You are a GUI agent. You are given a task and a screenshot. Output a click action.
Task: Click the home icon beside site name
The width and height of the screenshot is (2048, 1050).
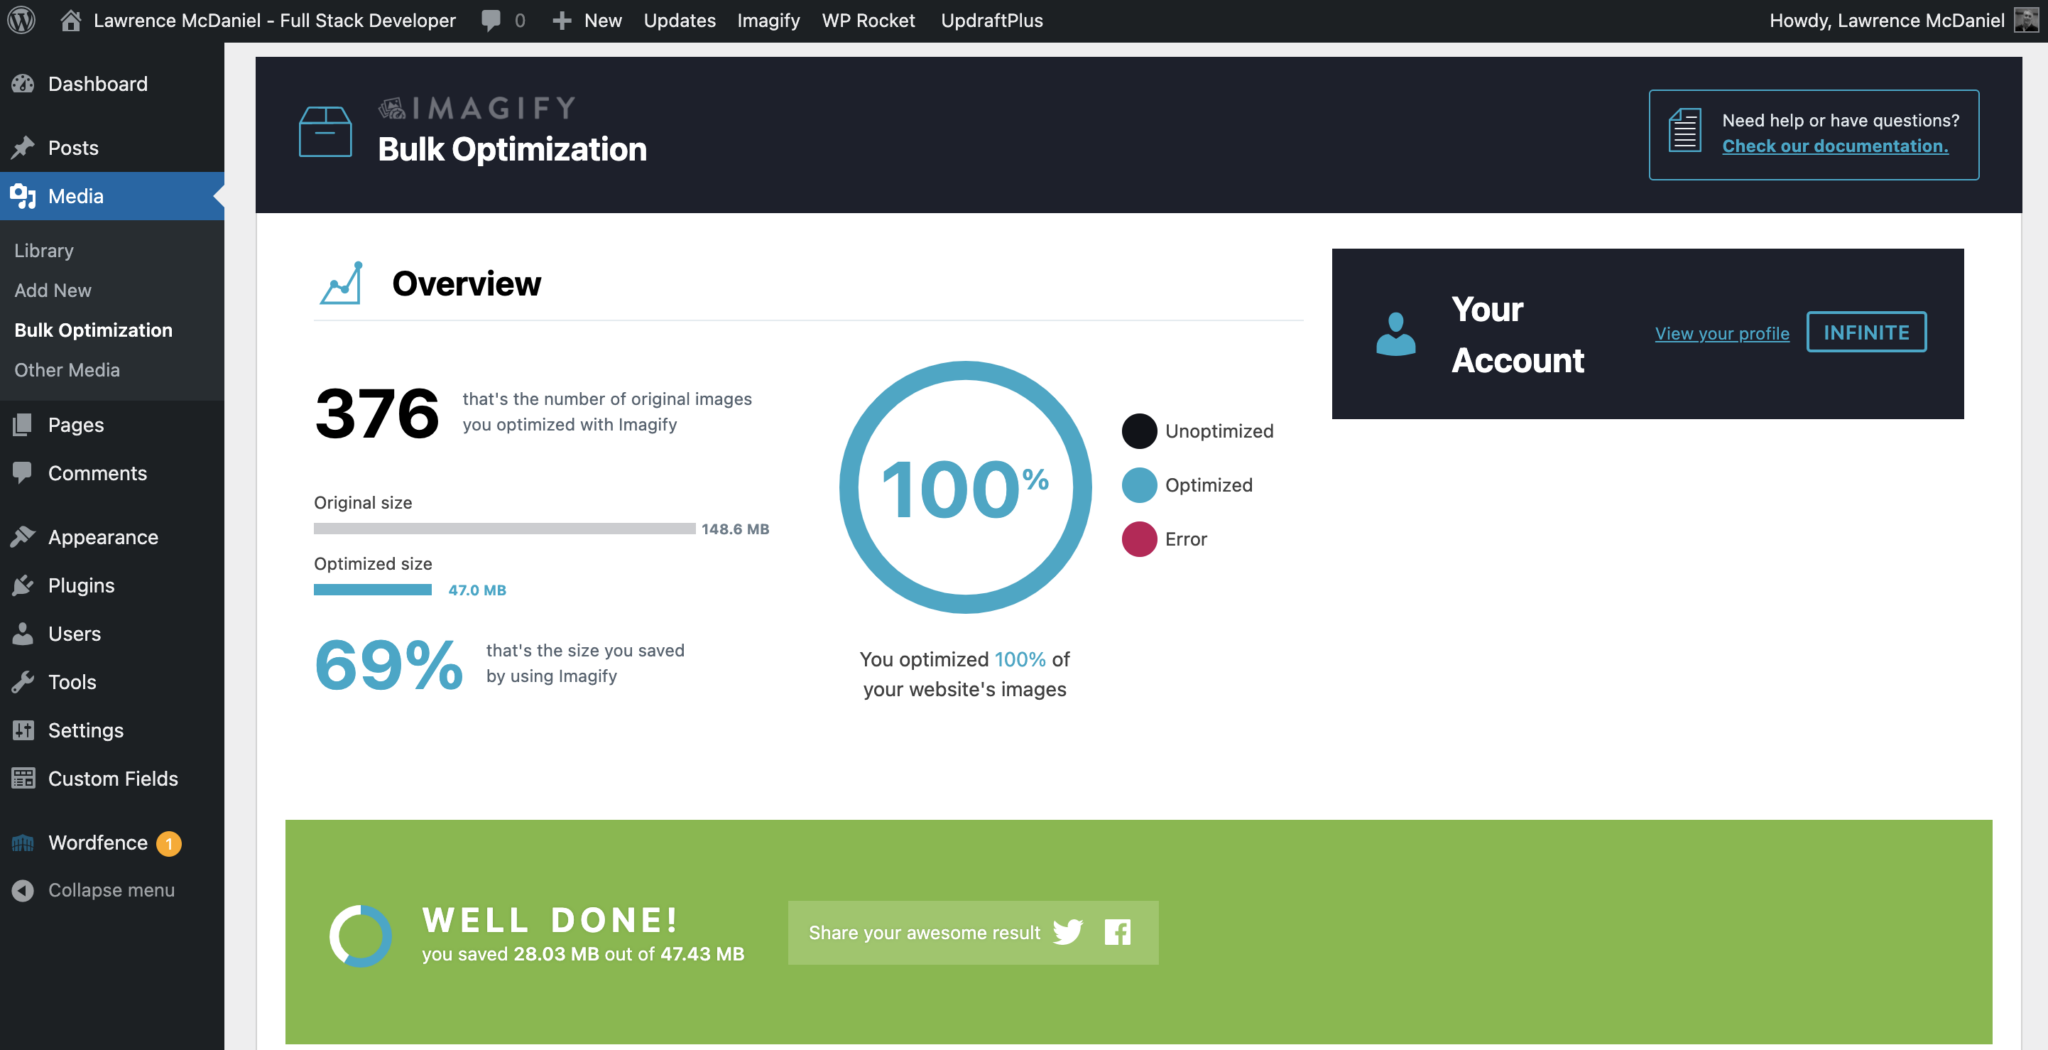(71, 20)
